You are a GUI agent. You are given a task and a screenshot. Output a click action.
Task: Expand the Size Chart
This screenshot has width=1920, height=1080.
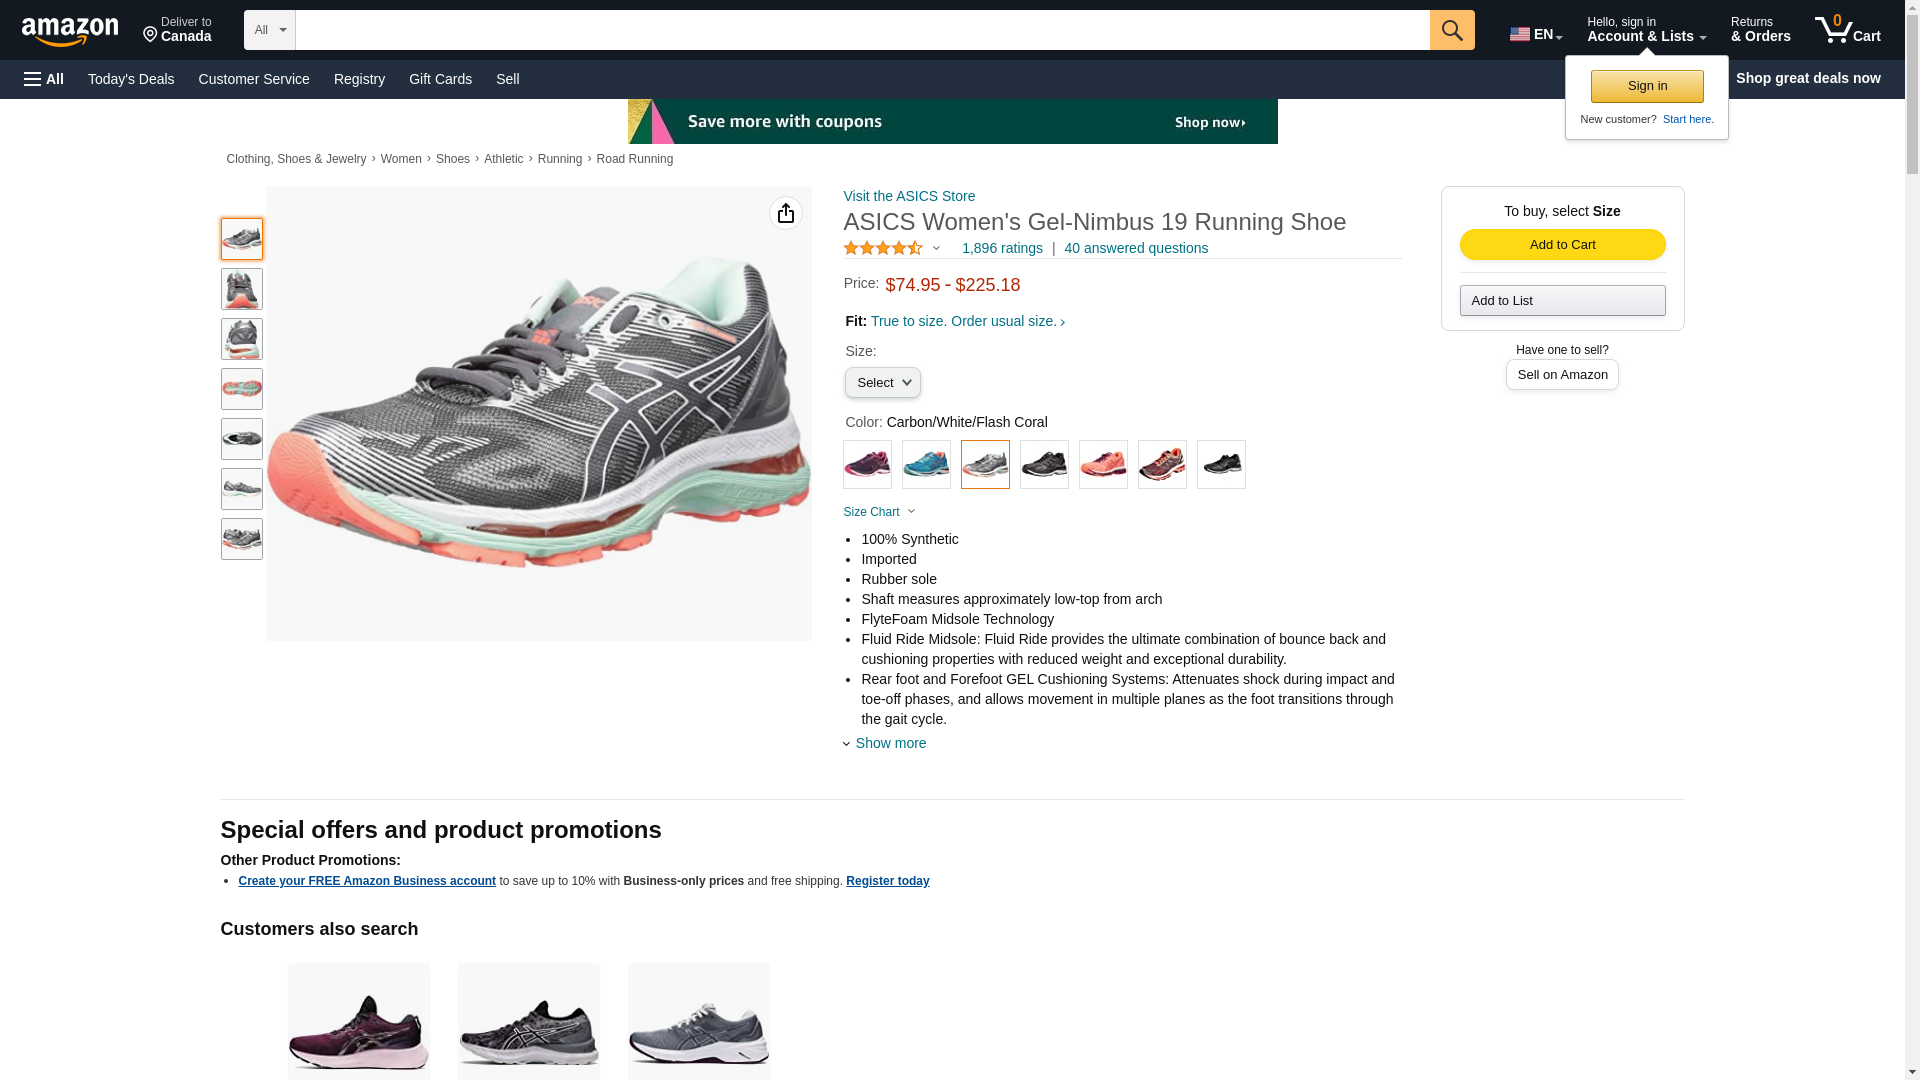(x=878, y=512)
